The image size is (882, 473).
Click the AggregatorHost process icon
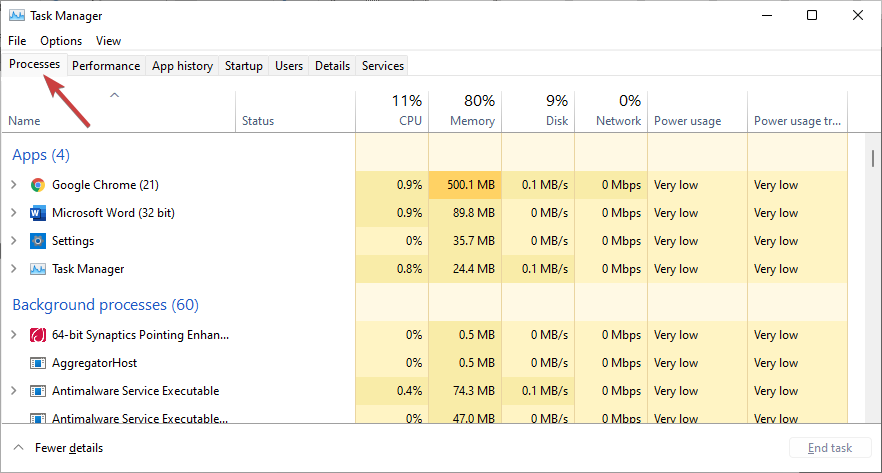pos(38,363)
